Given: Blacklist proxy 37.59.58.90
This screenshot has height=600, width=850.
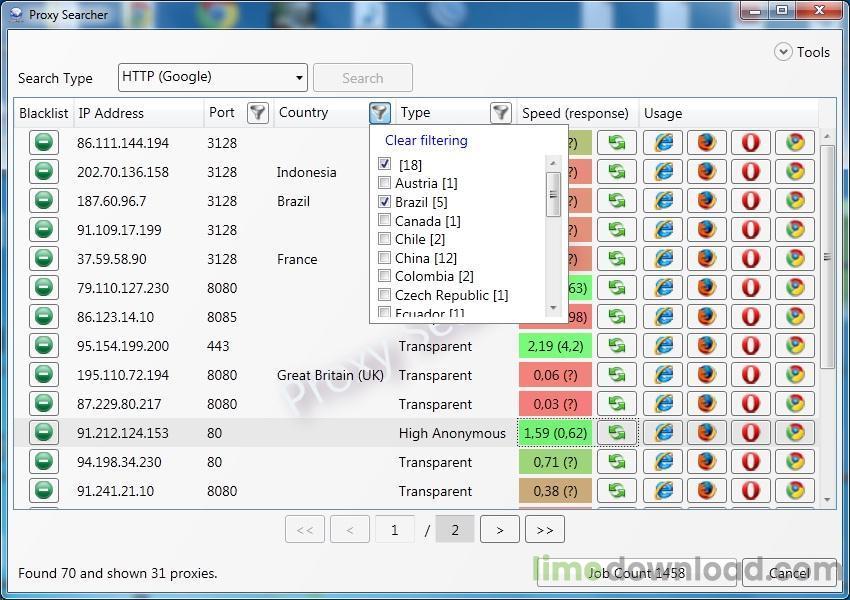Looking at the screenshot, I should (x=43, y=259).
